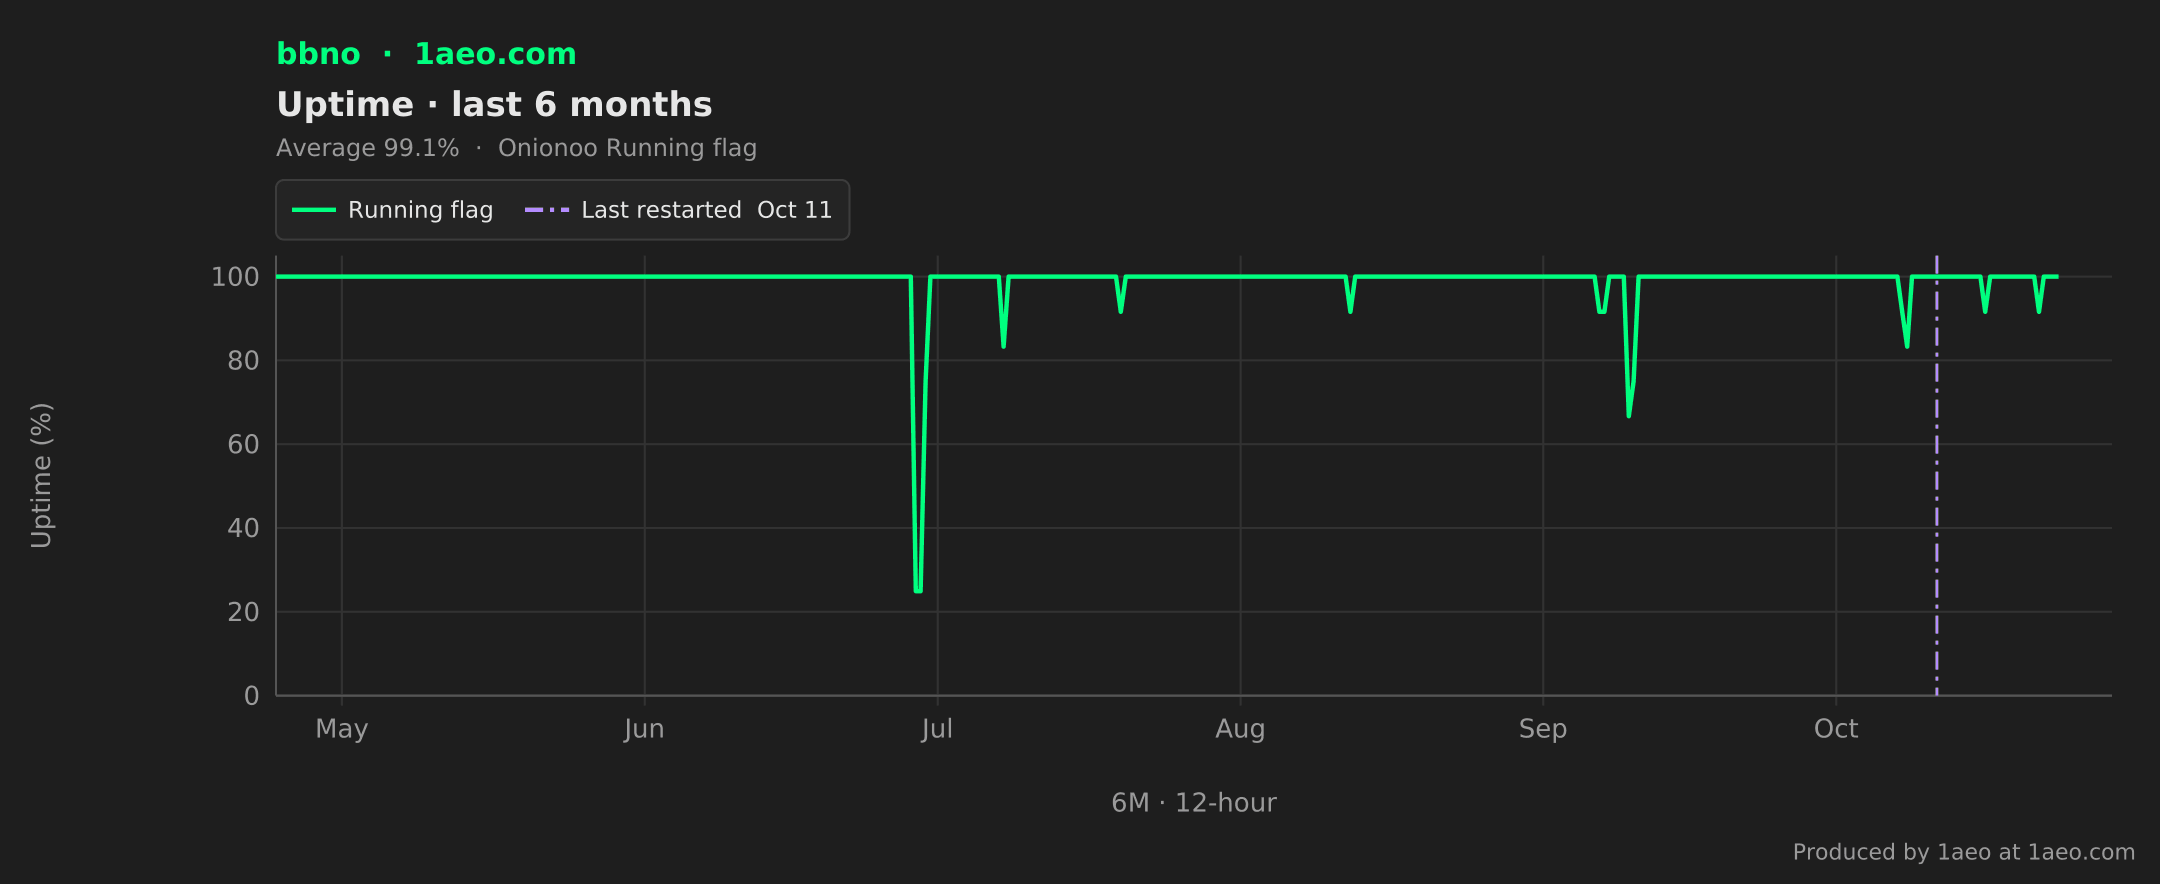Click the purple dashed restart marker line
Screen dimensions: 2160x884
(1936, 475)
